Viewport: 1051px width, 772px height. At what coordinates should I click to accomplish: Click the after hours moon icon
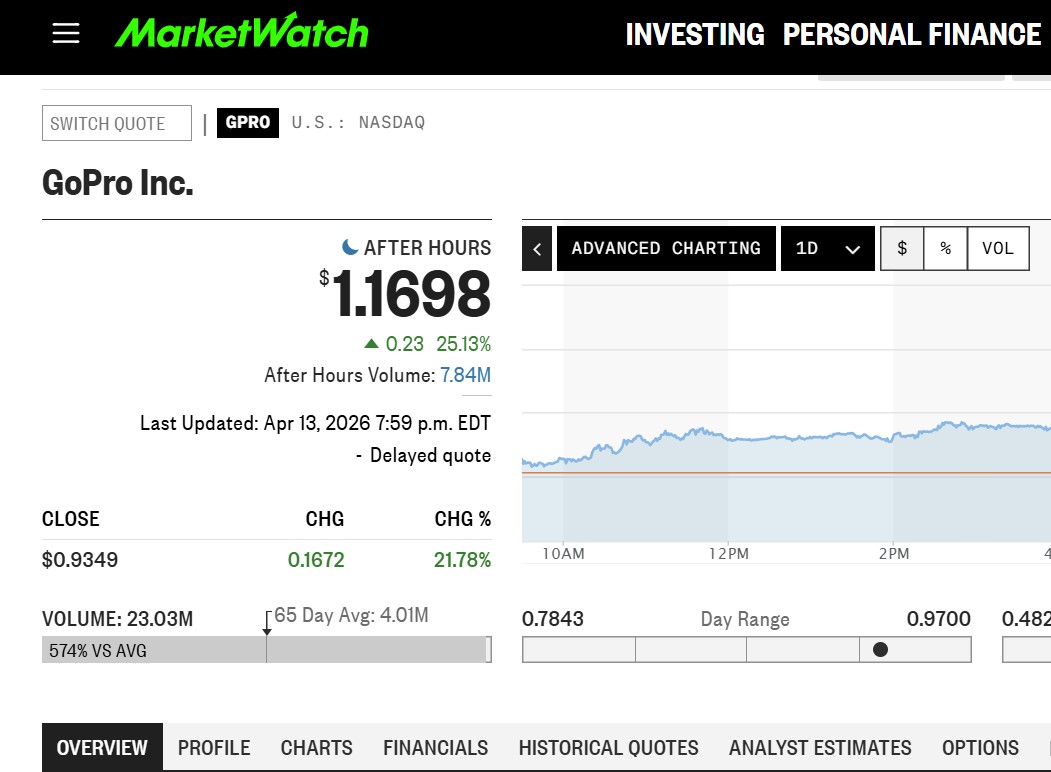(350, 247)
